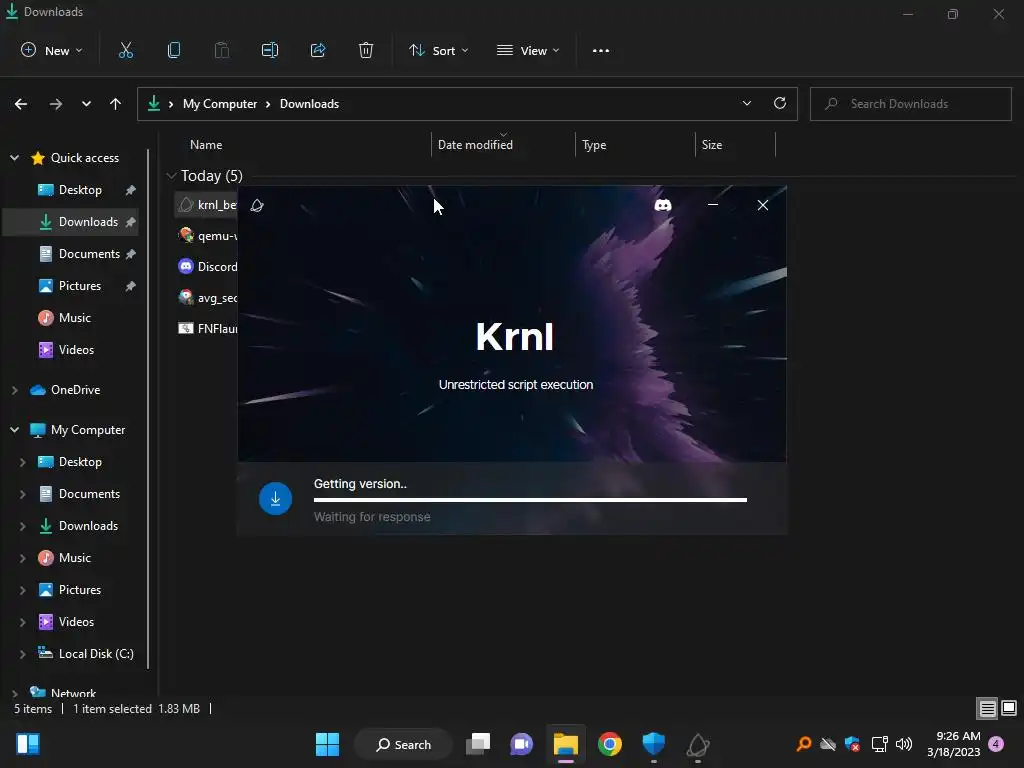Screen dimensions: 1024x768
Task: Expand Local Disk (C:) node
Action: click(x=23, y=654)
